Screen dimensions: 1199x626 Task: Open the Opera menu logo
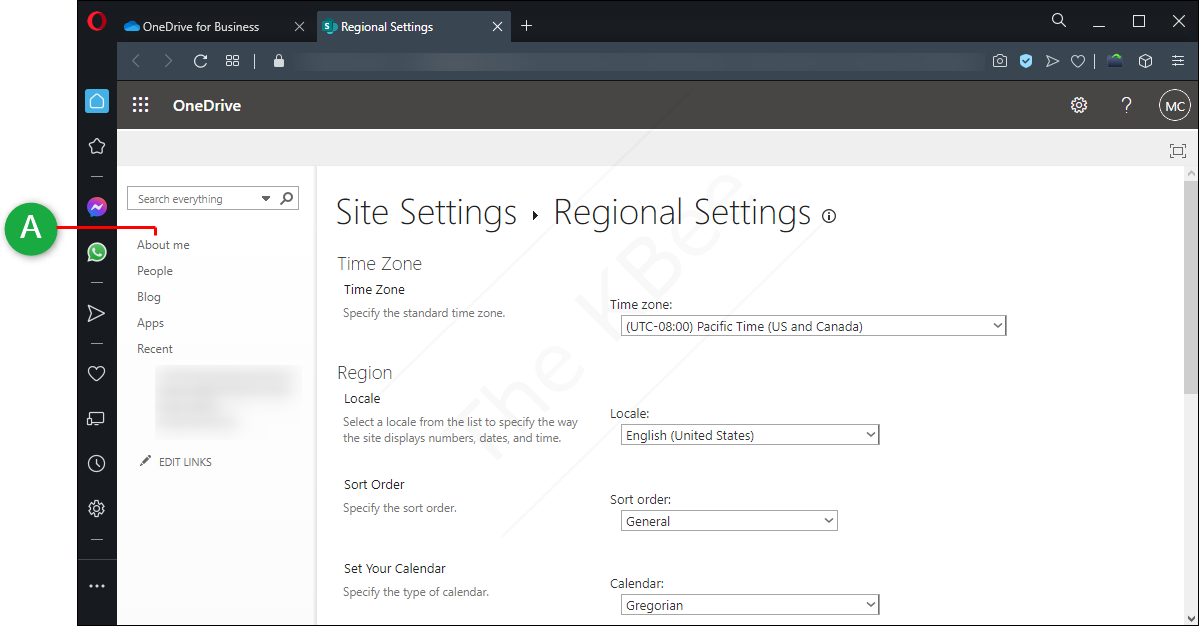[96, 21]
